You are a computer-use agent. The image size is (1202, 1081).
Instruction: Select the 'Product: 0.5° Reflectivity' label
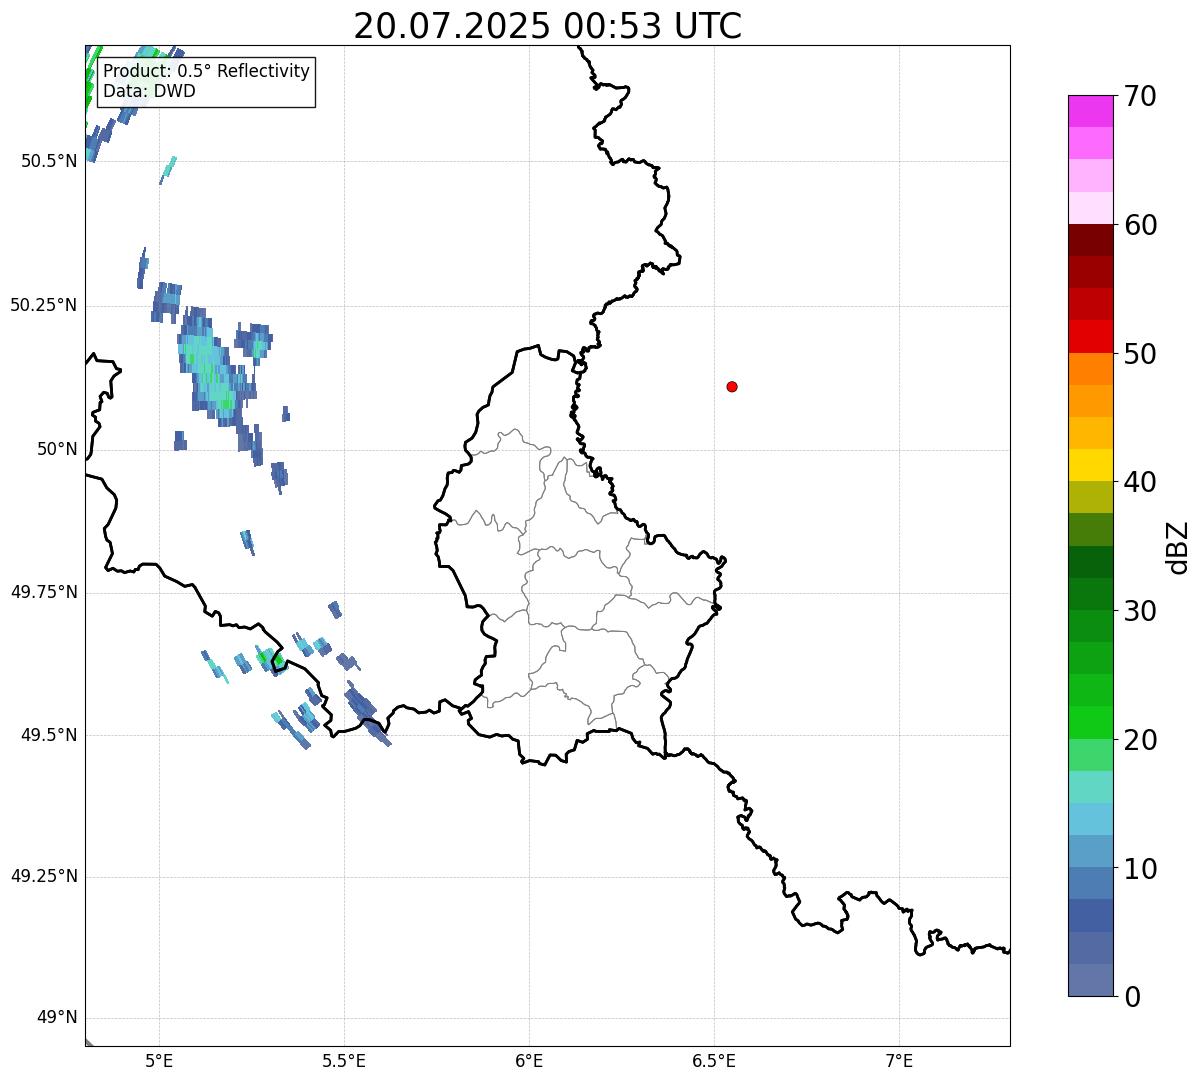pyautogui.click(x=206, y=72)
